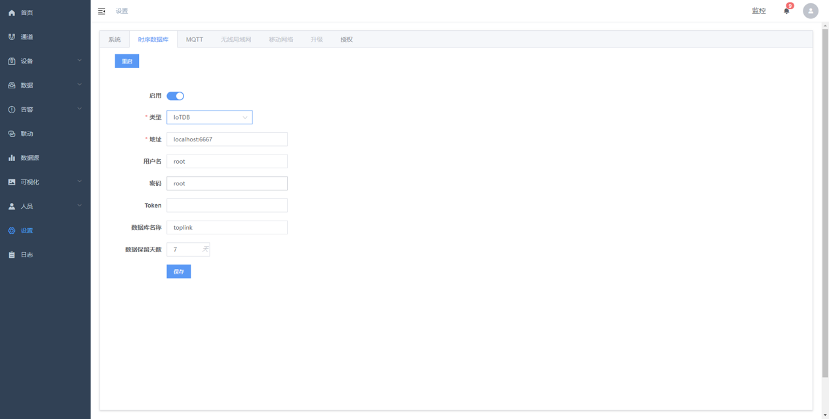Open the 通道 channel icon in sidebar
Viewport: 830px width, 420px height.
[x=12, y=37]
